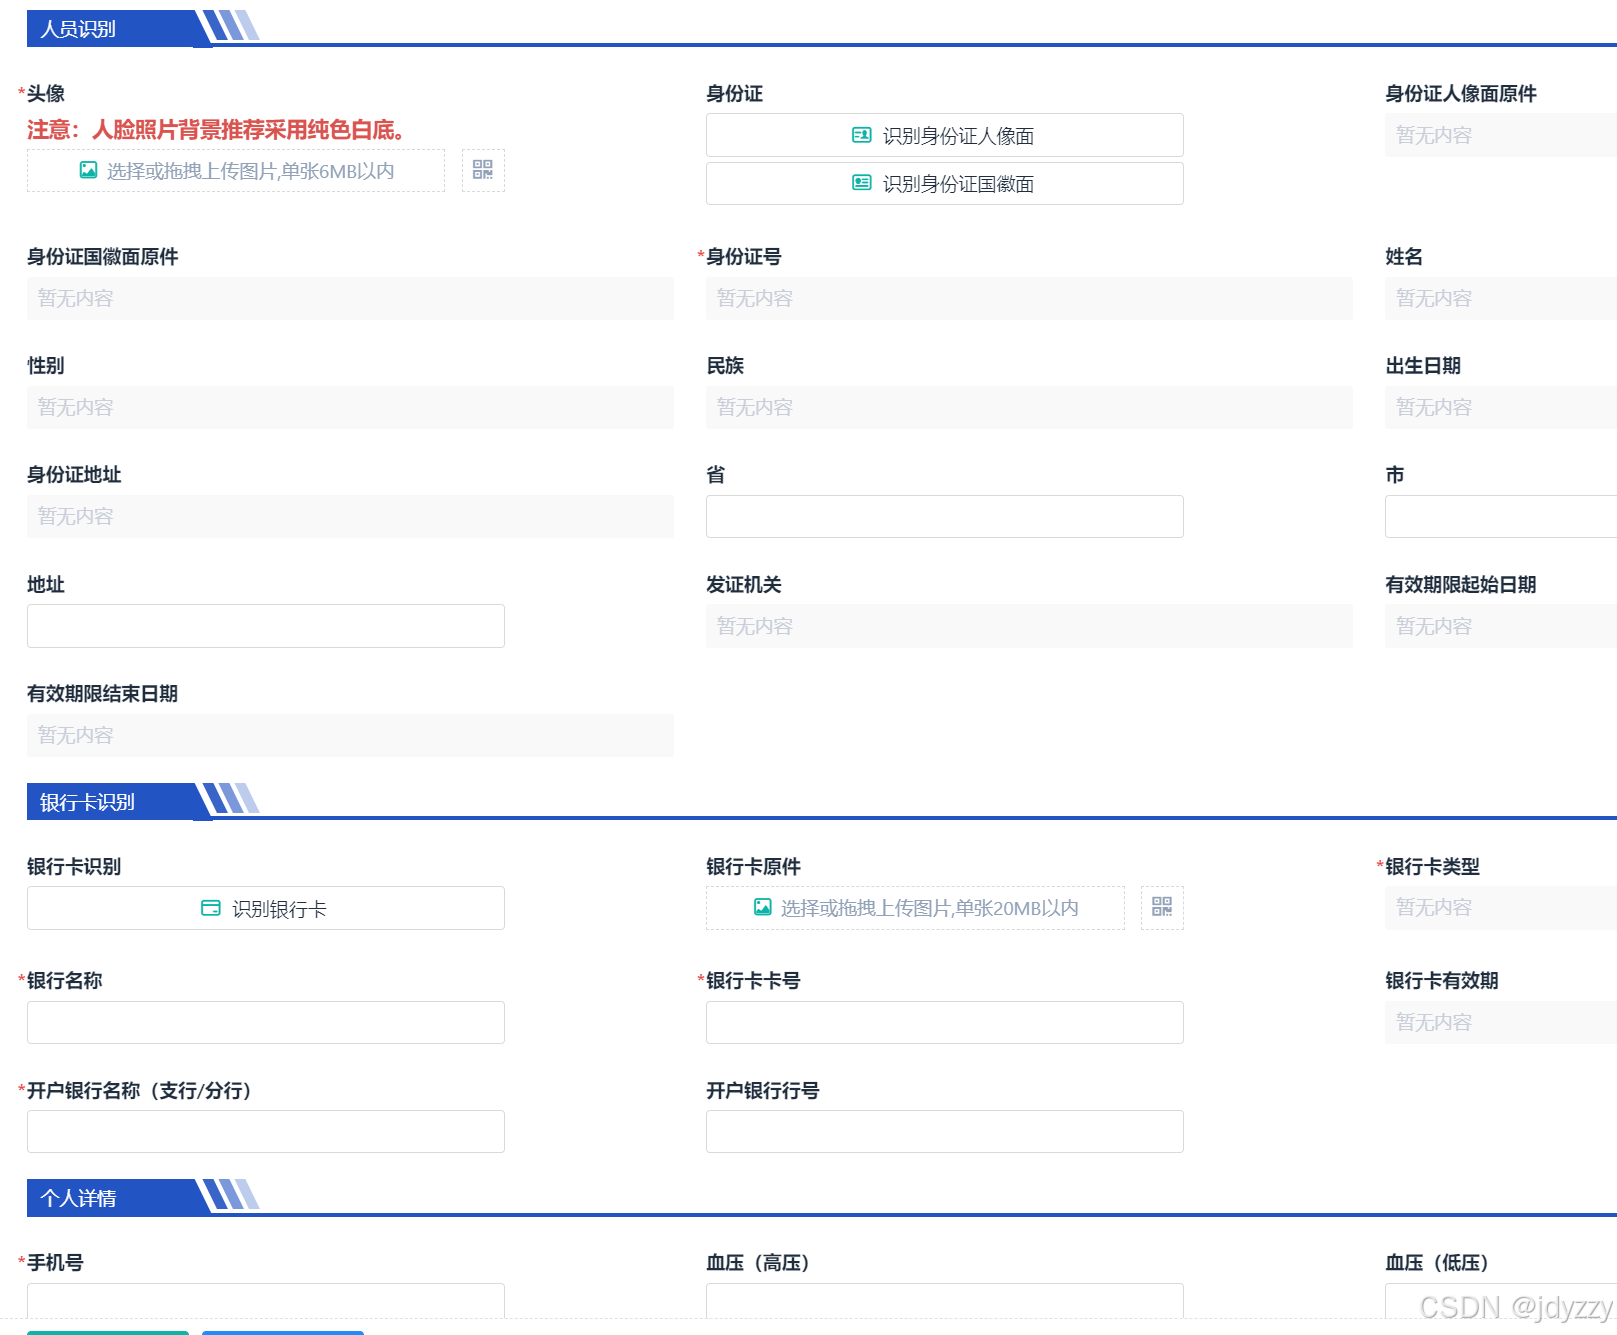Focus the 手机号 input field

266,1300
